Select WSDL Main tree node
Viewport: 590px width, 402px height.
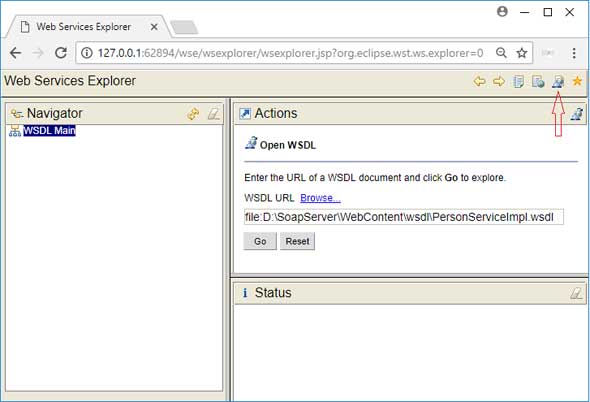point(49,131)
